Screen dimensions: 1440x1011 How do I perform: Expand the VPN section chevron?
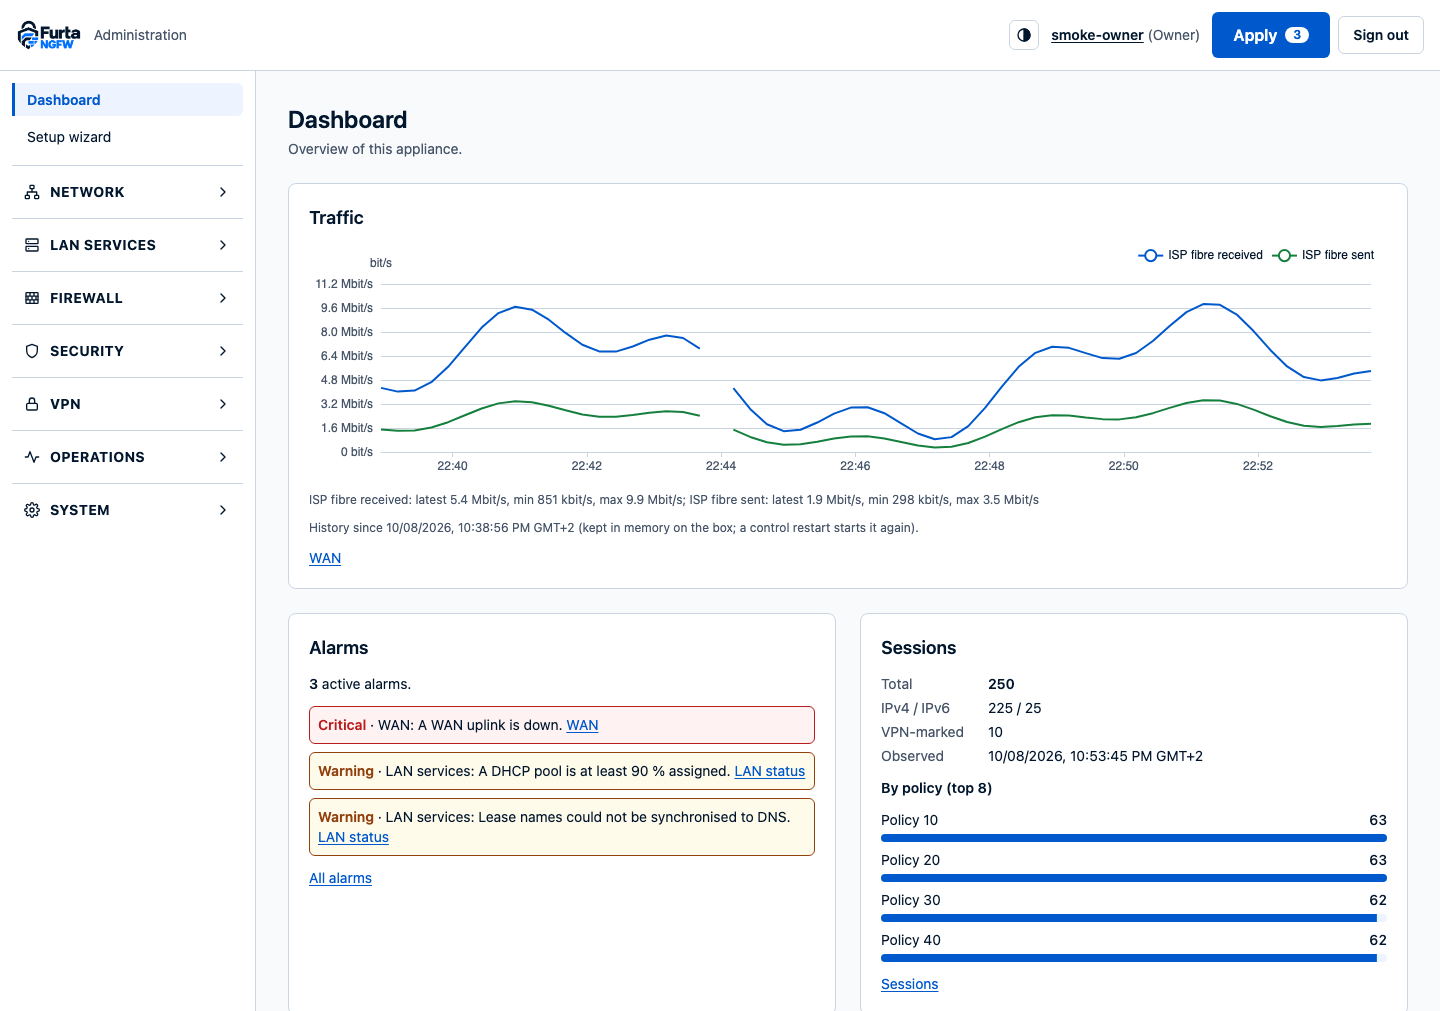(223, 404)
